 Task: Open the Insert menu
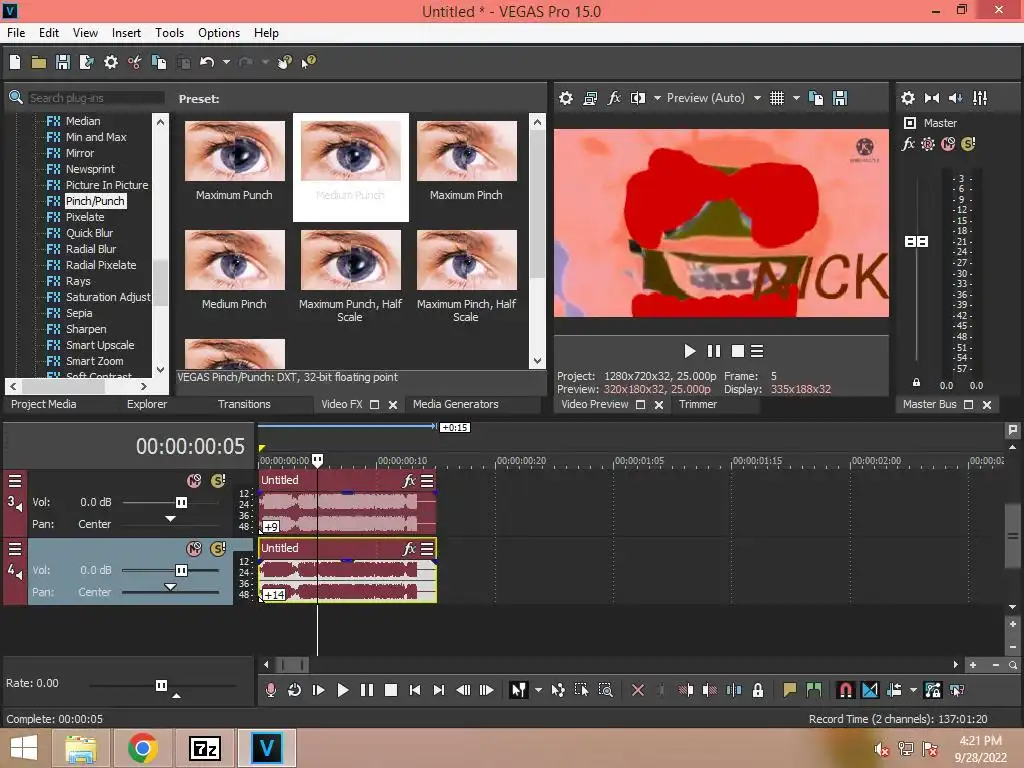(x=126, y=33)
